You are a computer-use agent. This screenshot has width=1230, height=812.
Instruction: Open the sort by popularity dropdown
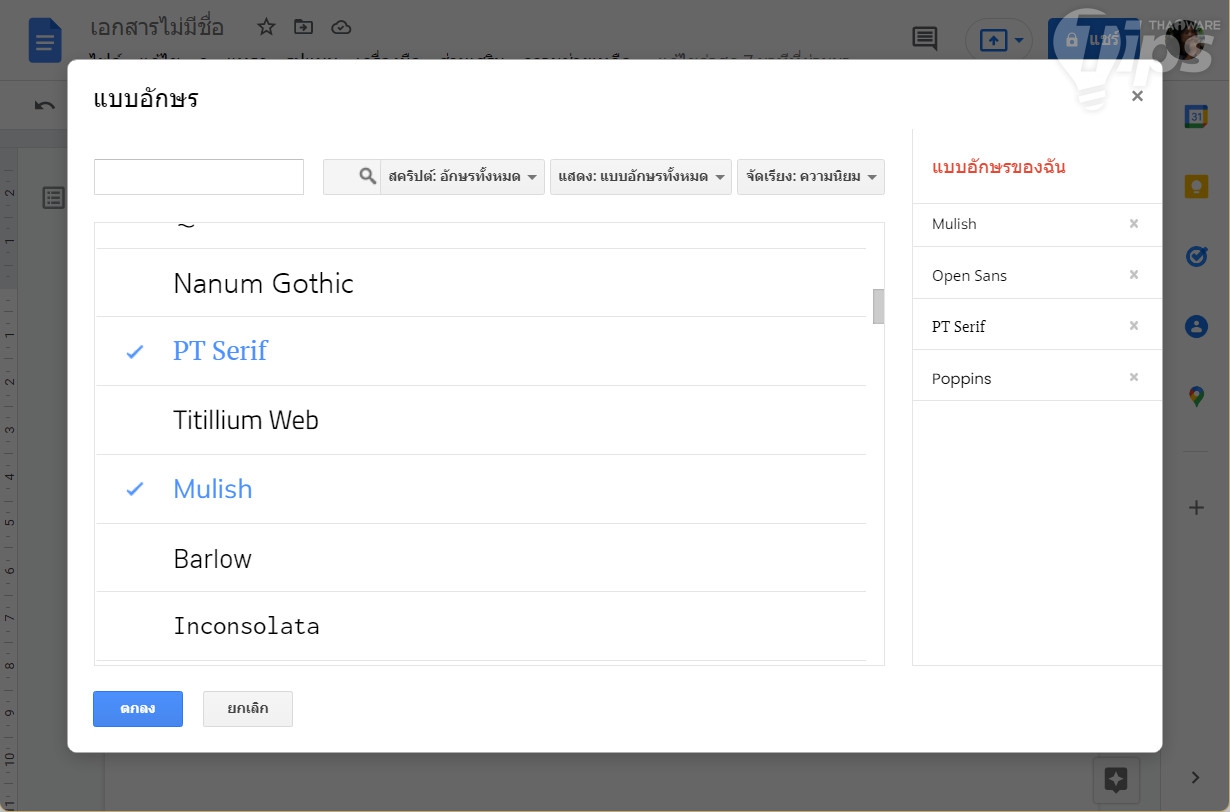click(811, 177)
